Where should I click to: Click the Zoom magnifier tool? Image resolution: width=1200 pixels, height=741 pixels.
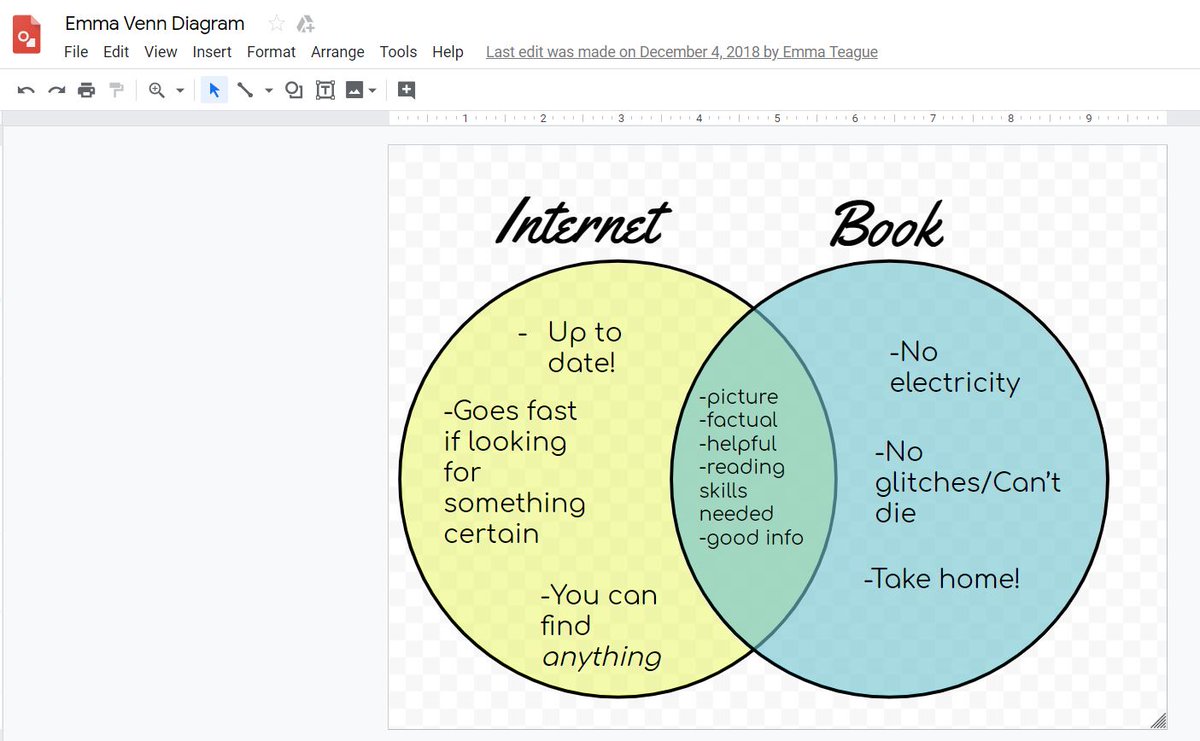(x=157, y=90)
